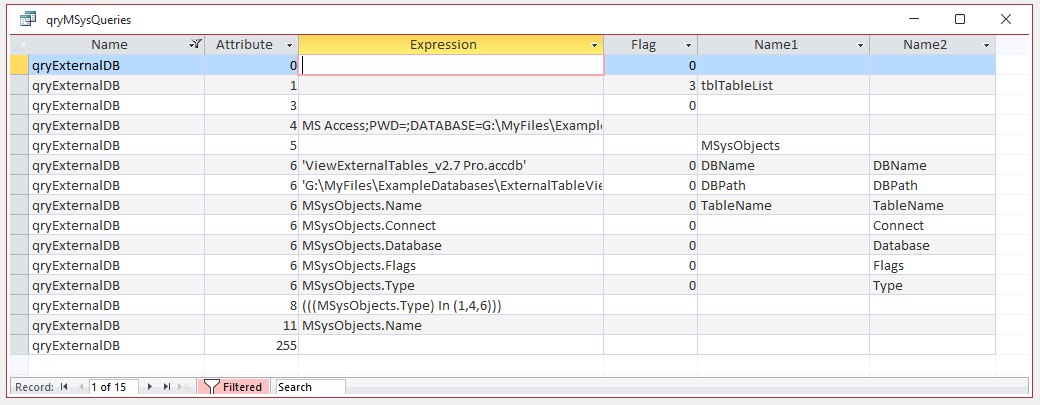Click the MSysObjects.Connect expression cell
Image resolution: width=1040 pixels, height=405 pixels.
451,225
